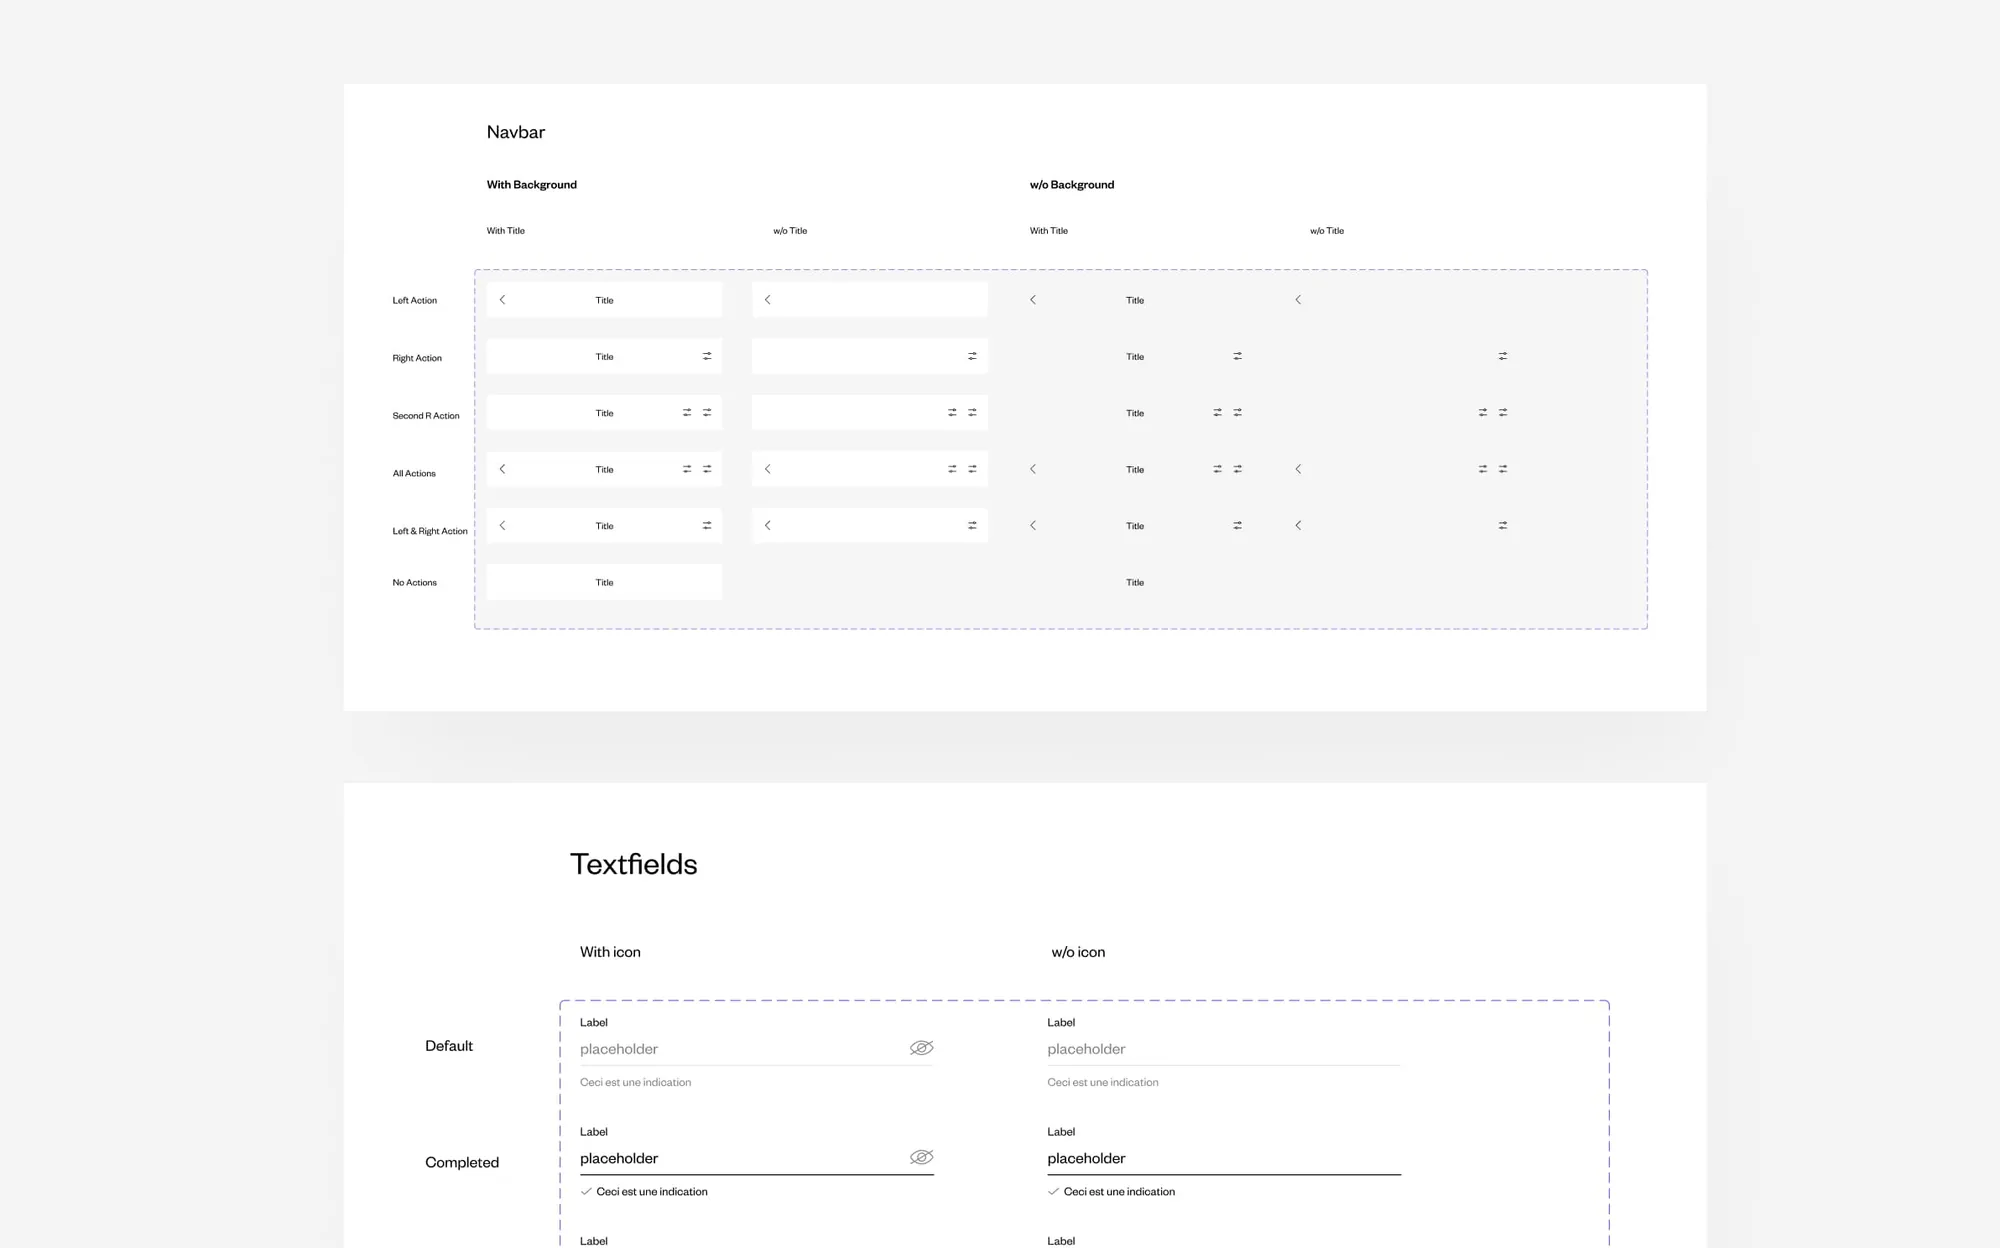
Task: Click rightmost filter icon, Second R Action no-background titled navbar
Action: (x=1237, y=413)
